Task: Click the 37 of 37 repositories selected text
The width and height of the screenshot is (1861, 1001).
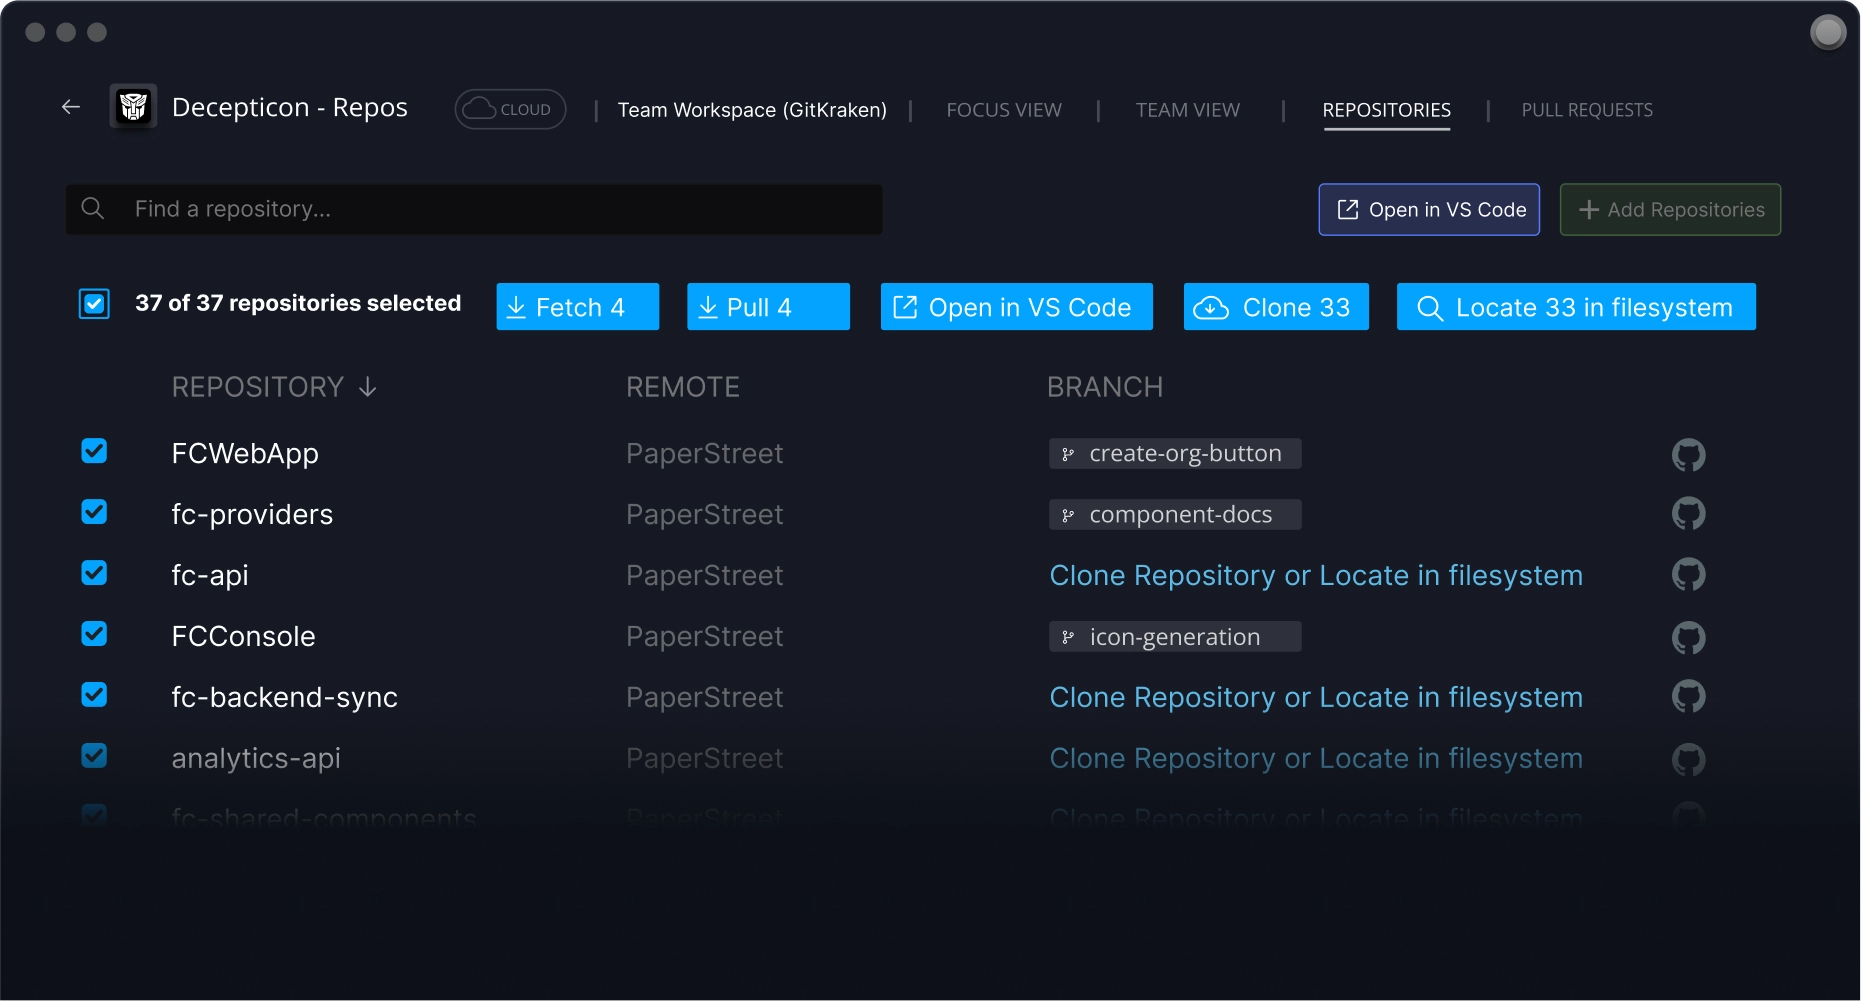Action: pyautogui.click(x=298, y=303)
